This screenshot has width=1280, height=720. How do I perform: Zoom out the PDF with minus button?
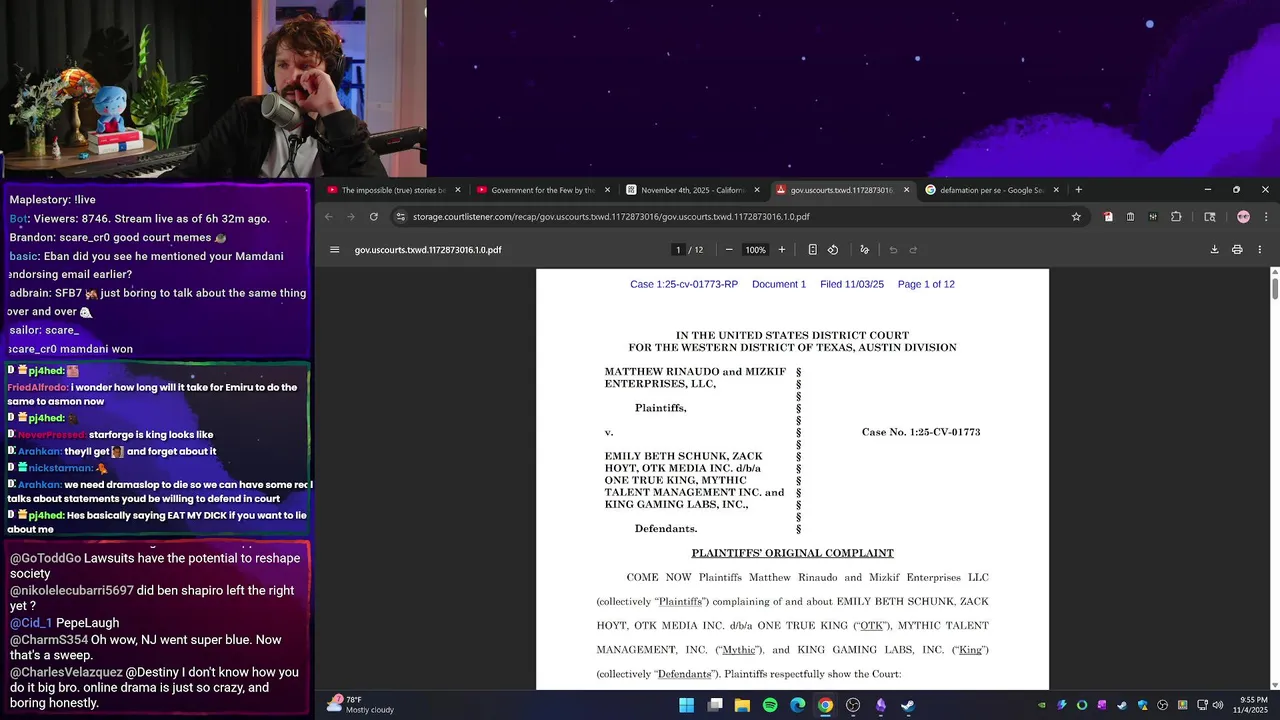[729, 250]
